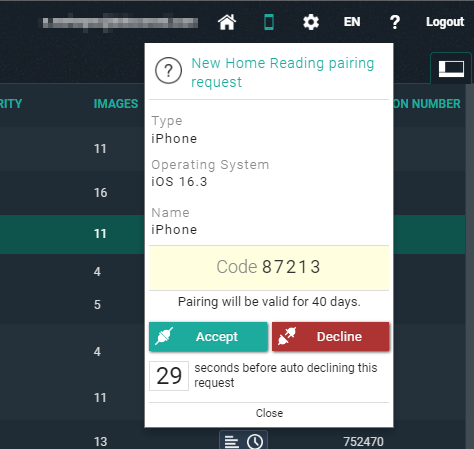Open the mobile device pairing icon
The image size is (474, 449).
pos(269,22)
